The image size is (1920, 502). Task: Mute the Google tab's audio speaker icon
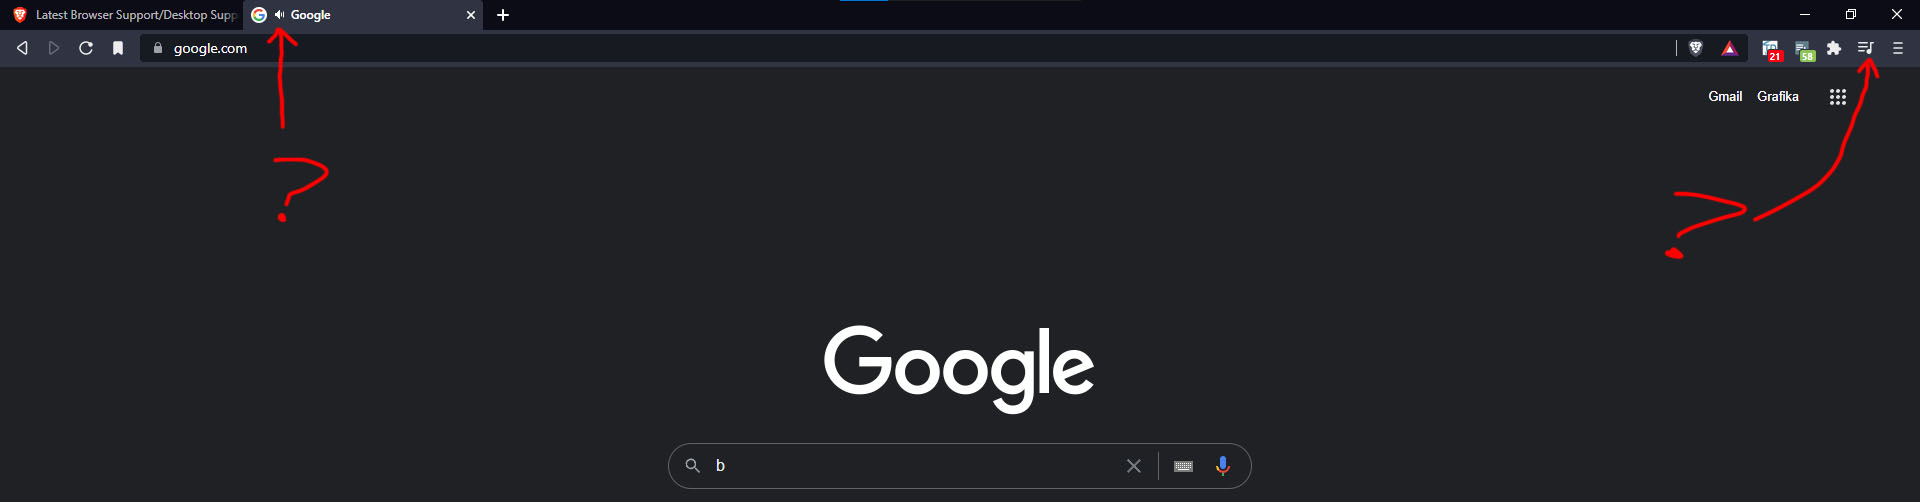coord(280,15)
